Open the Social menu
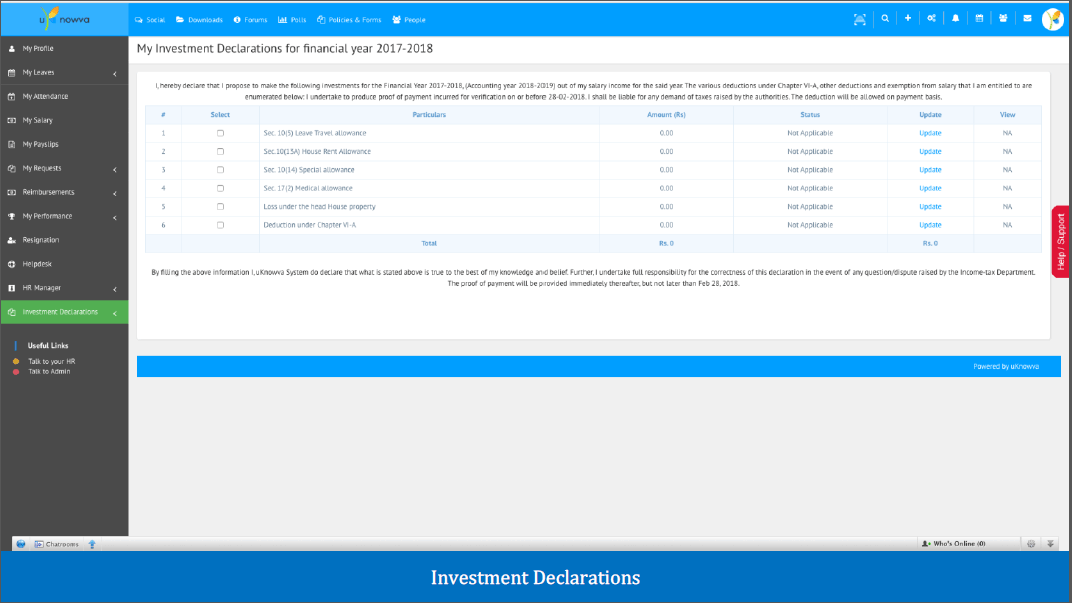 150,20
